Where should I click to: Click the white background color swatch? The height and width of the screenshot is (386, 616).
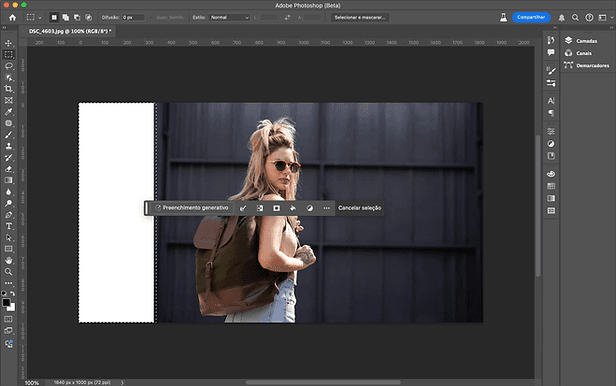click(x=12, y=308)
